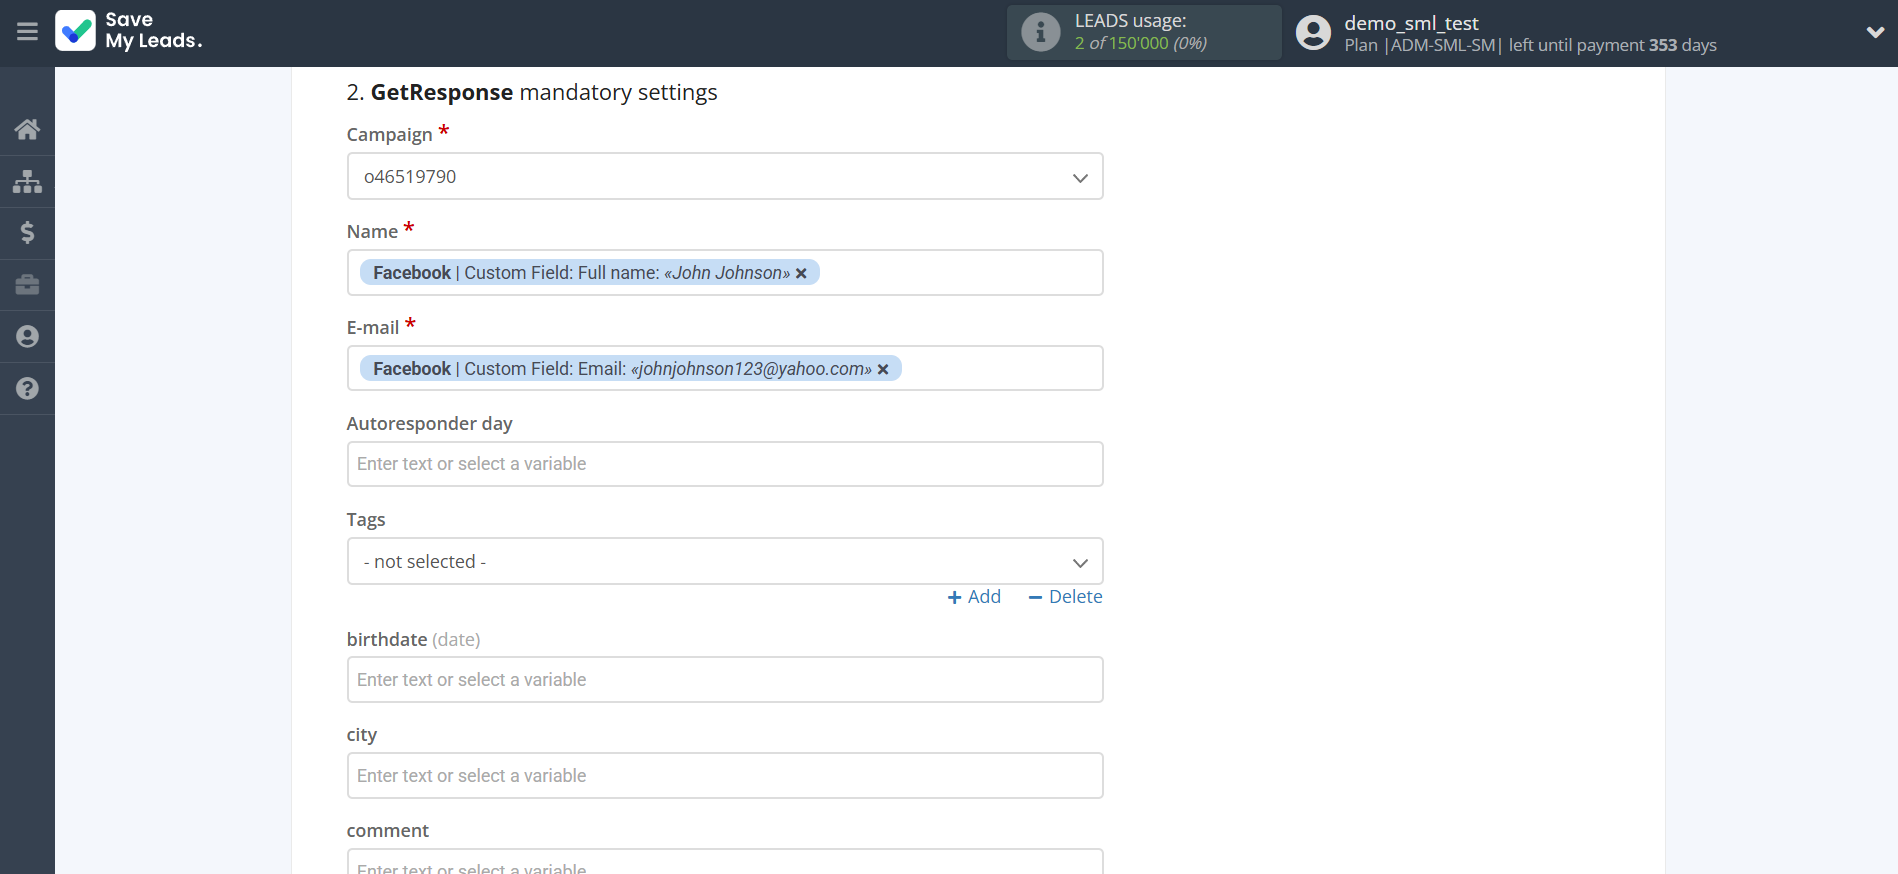Open the connections sitemap icon
Image resolution: width=1898 pixels, height=874 pixels.
[27, 181]
